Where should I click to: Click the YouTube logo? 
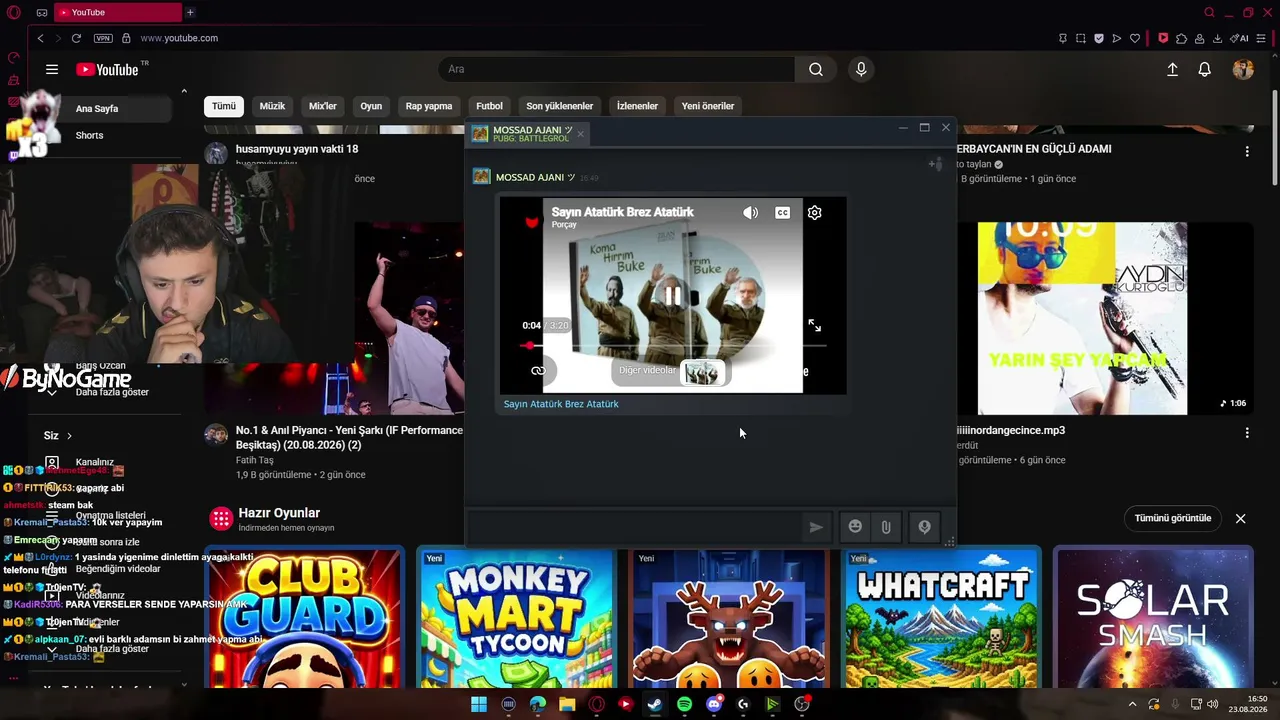(107, 69)
